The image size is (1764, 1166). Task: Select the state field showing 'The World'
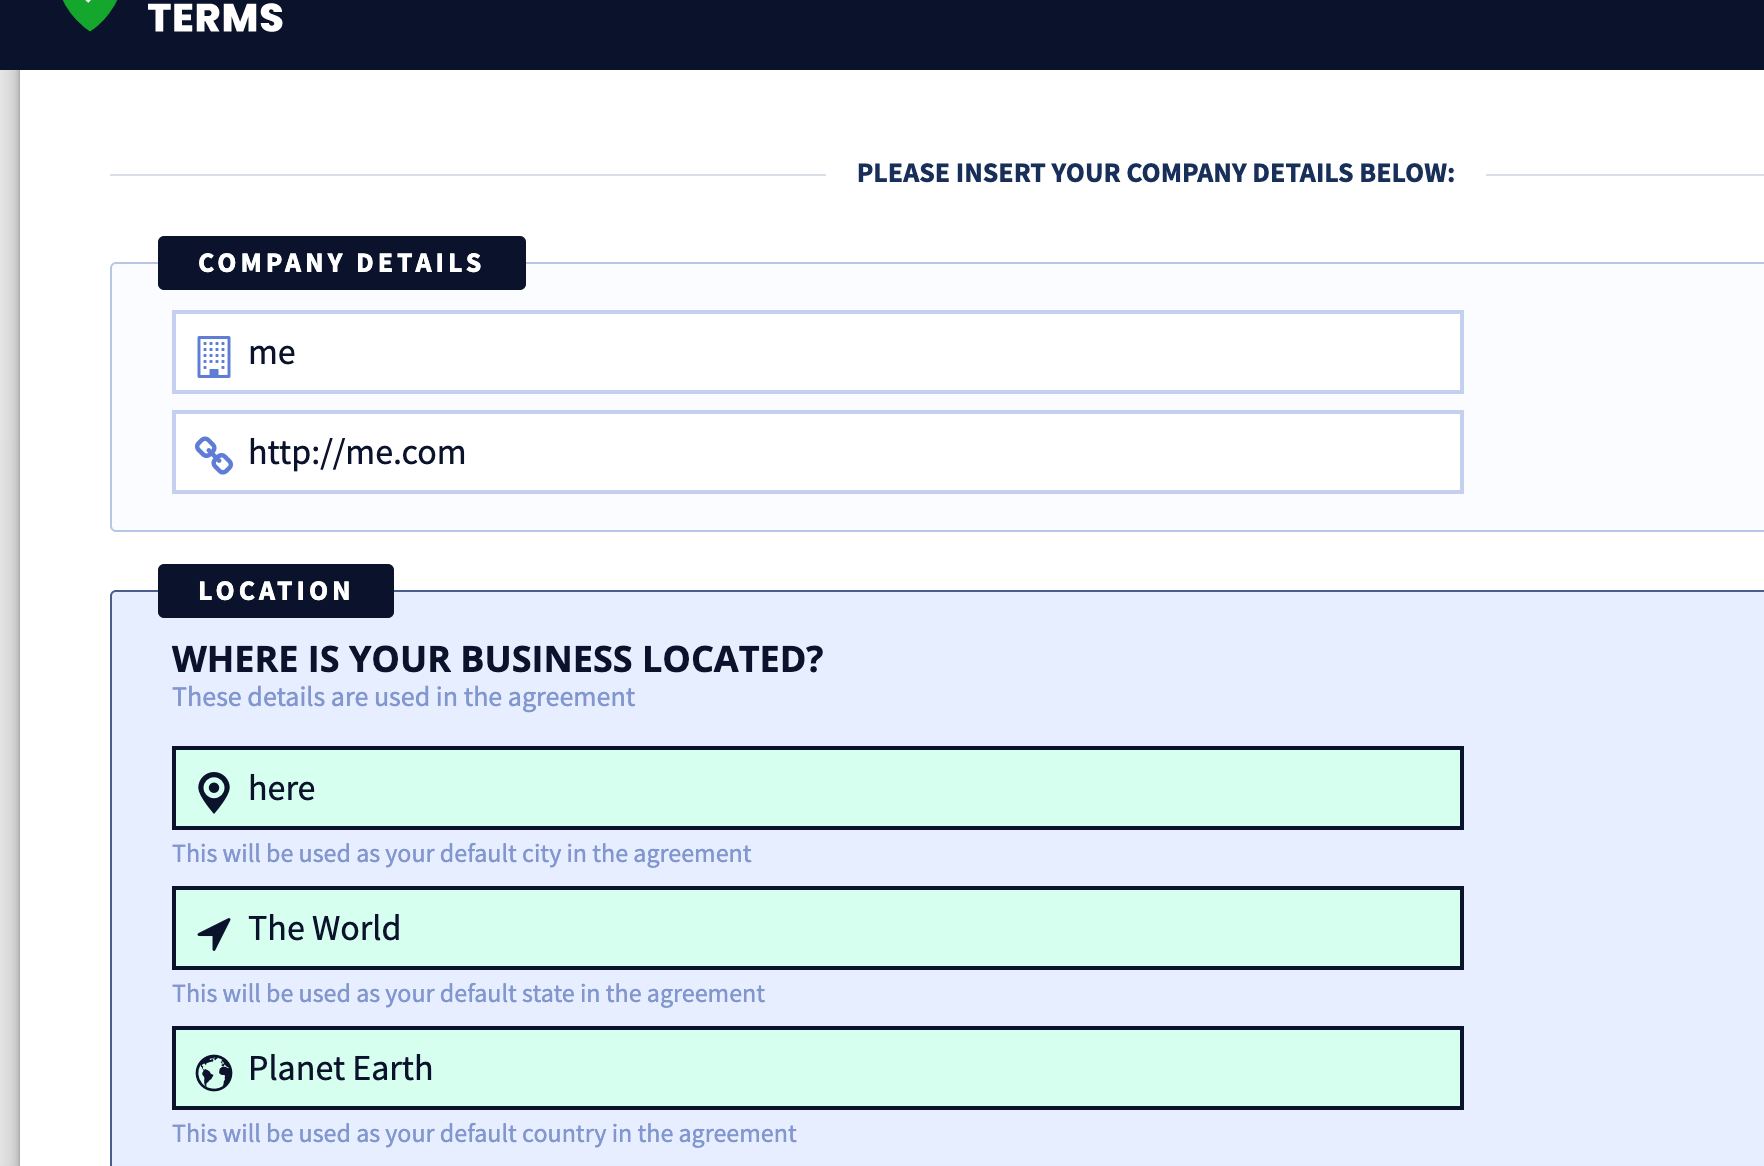point(817,928)
